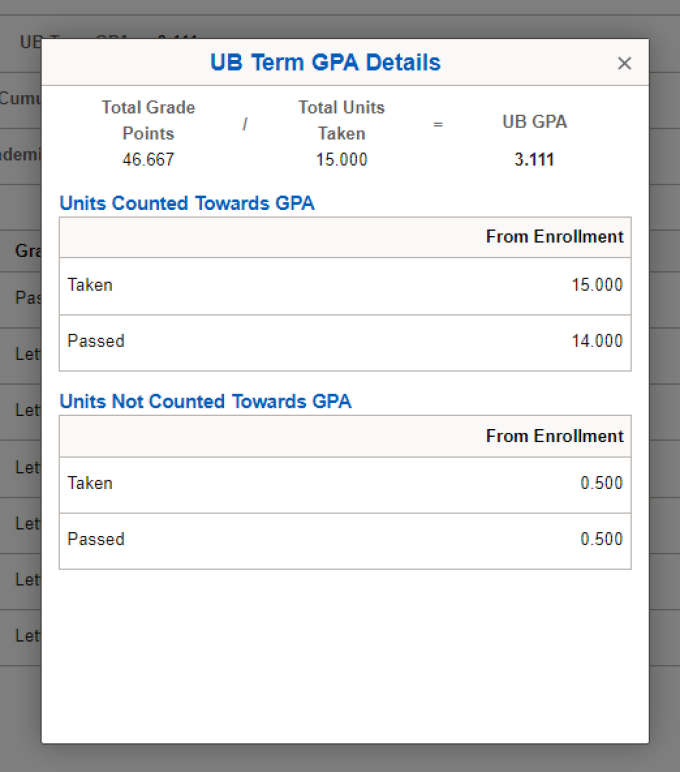680x772 pixels.
Task: Click Passed row label in Not Counted table
Action: [96, 539]
